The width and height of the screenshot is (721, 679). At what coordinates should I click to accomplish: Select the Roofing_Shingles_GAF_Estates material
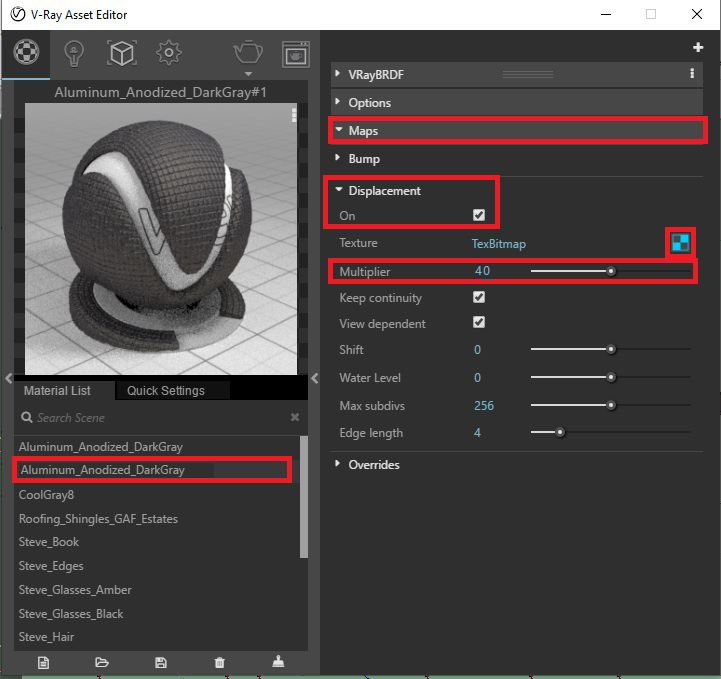pos(98,519)
